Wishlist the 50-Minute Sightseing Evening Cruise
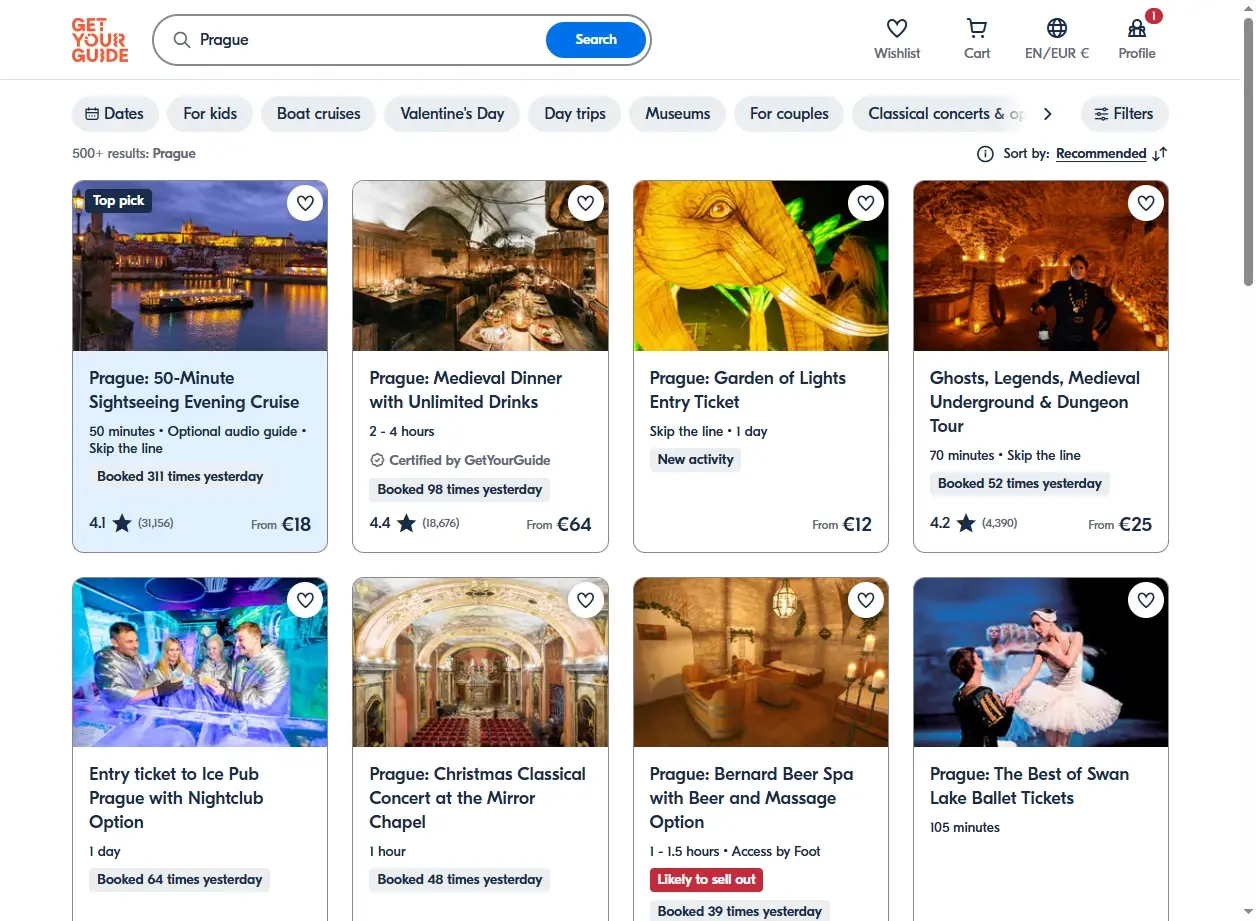This screenshot has height=921, width=1256. 306,203
